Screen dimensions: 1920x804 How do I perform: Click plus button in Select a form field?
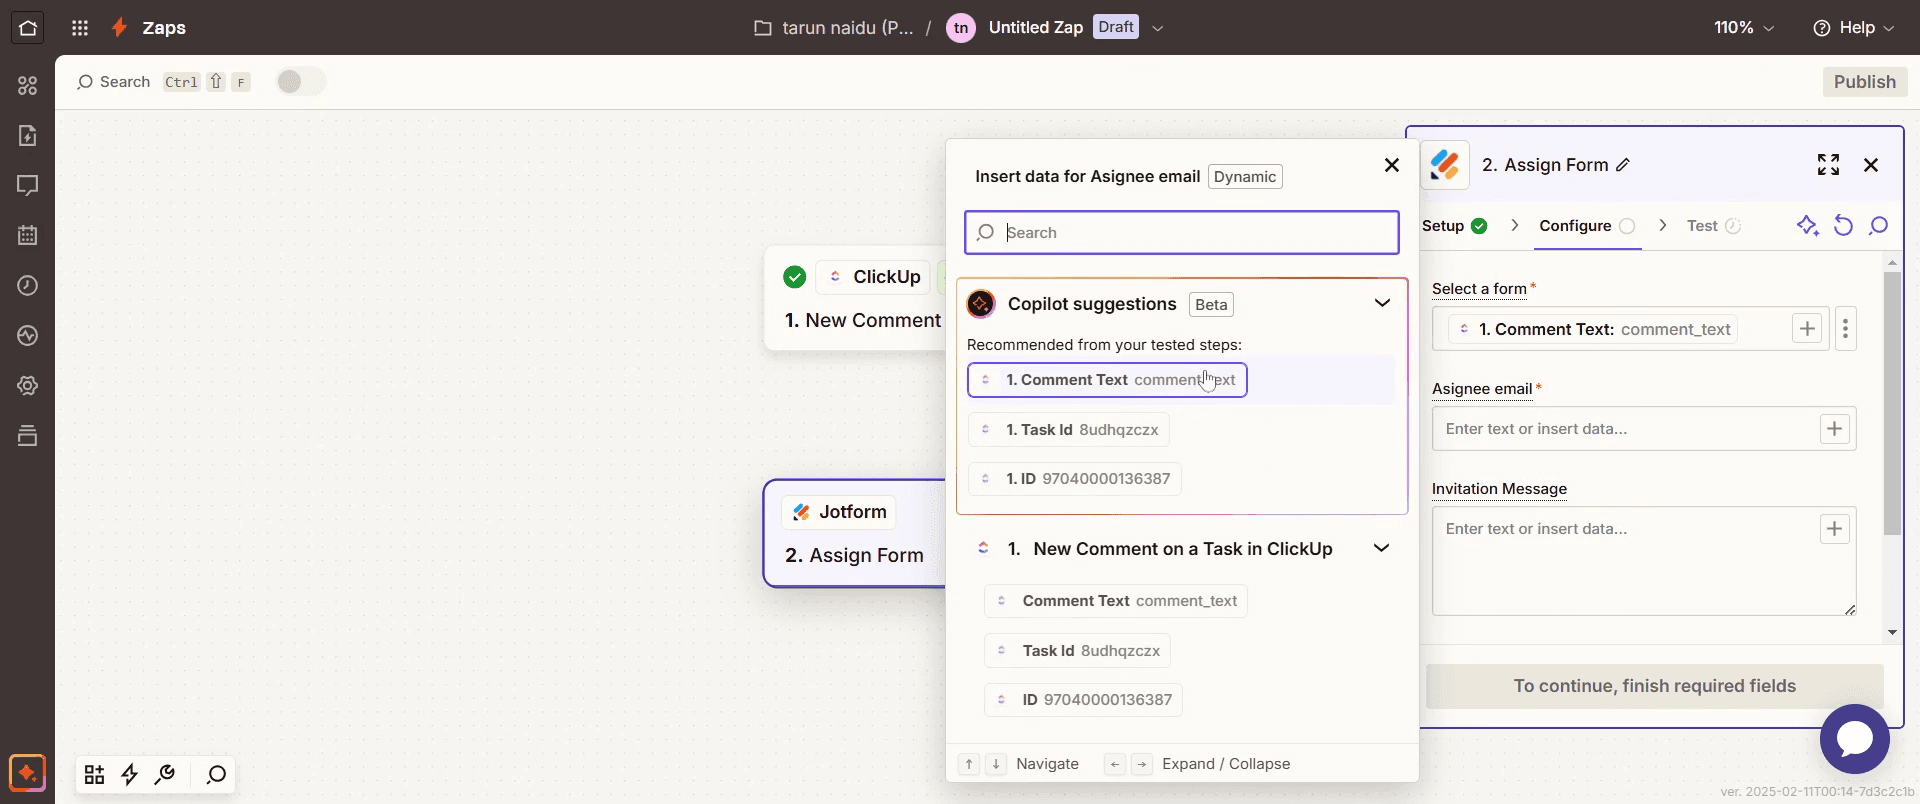coord(1807,329)
